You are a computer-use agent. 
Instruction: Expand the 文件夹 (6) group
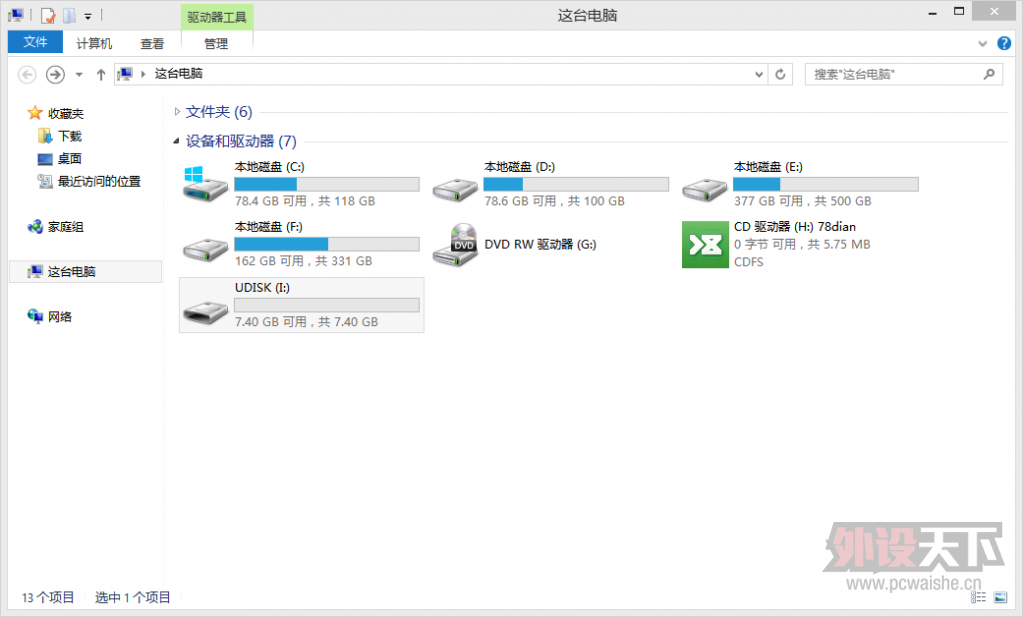[177, 112]
